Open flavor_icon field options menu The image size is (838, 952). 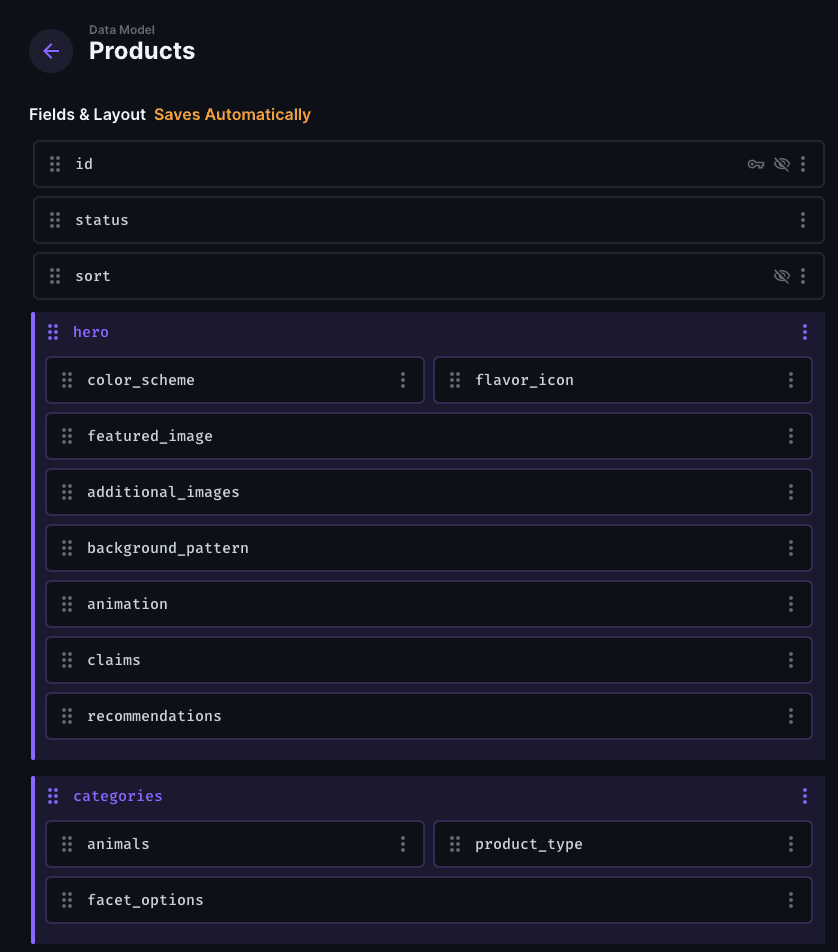(x=791, y=380)
